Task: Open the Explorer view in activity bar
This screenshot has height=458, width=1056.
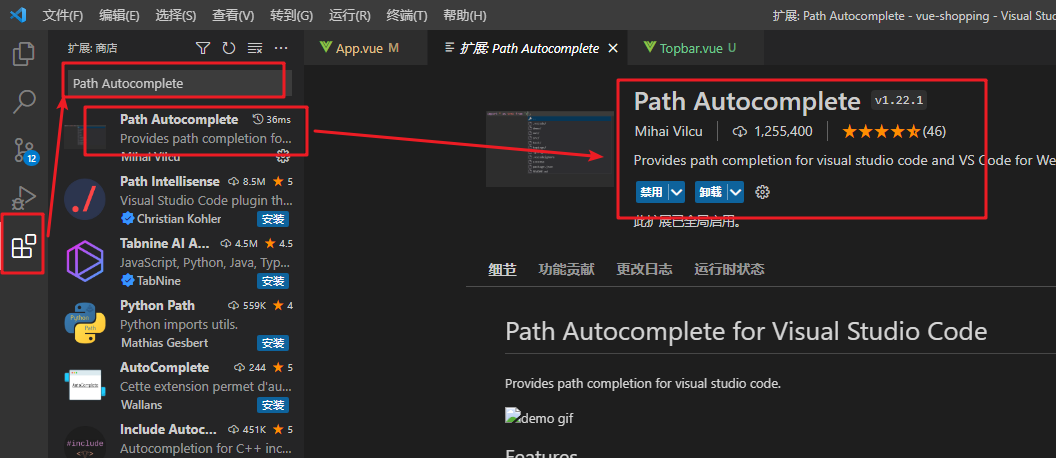Action: click(24, 54)
